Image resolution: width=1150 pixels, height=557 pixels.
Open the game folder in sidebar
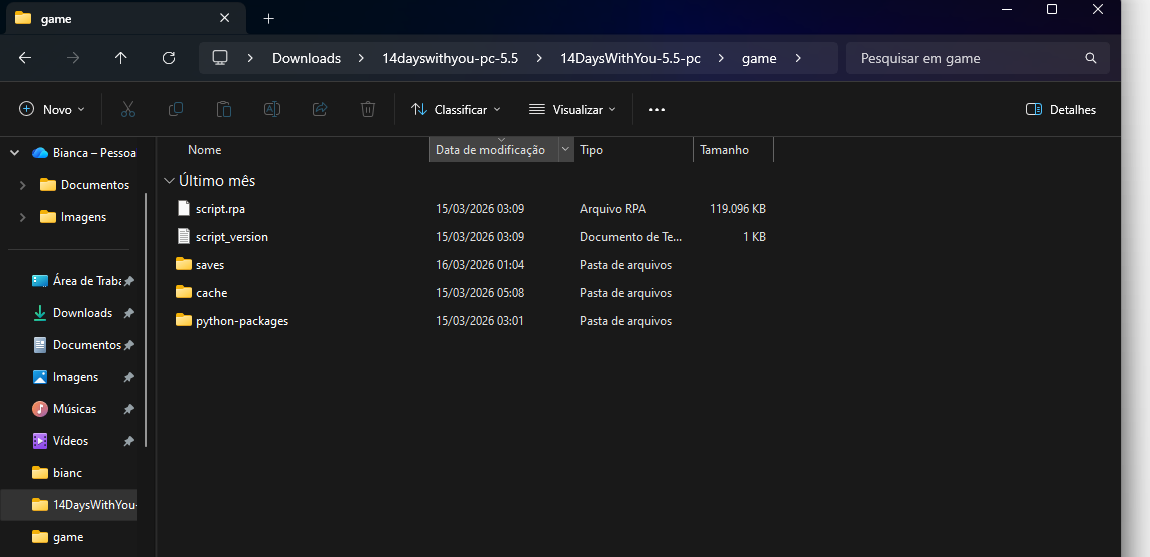coord(58,537)
